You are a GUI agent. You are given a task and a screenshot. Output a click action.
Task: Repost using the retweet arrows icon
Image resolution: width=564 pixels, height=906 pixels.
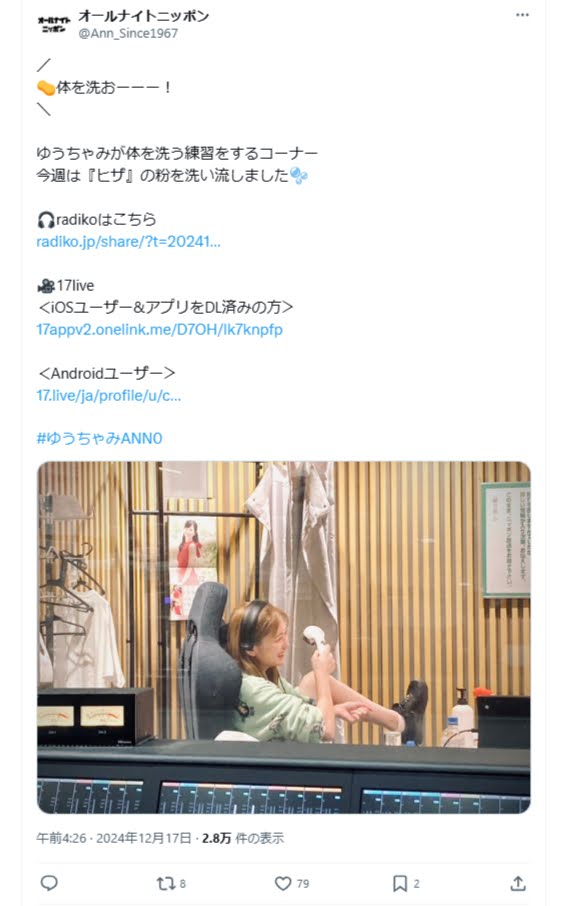[x=165, y=883]
